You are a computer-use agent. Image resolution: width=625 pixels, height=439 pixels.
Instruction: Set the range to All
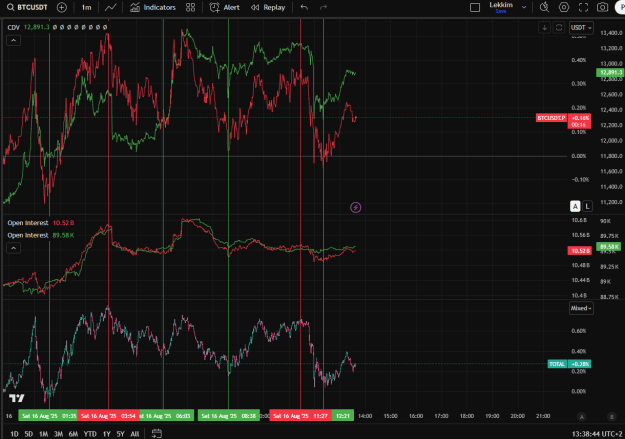135,434
